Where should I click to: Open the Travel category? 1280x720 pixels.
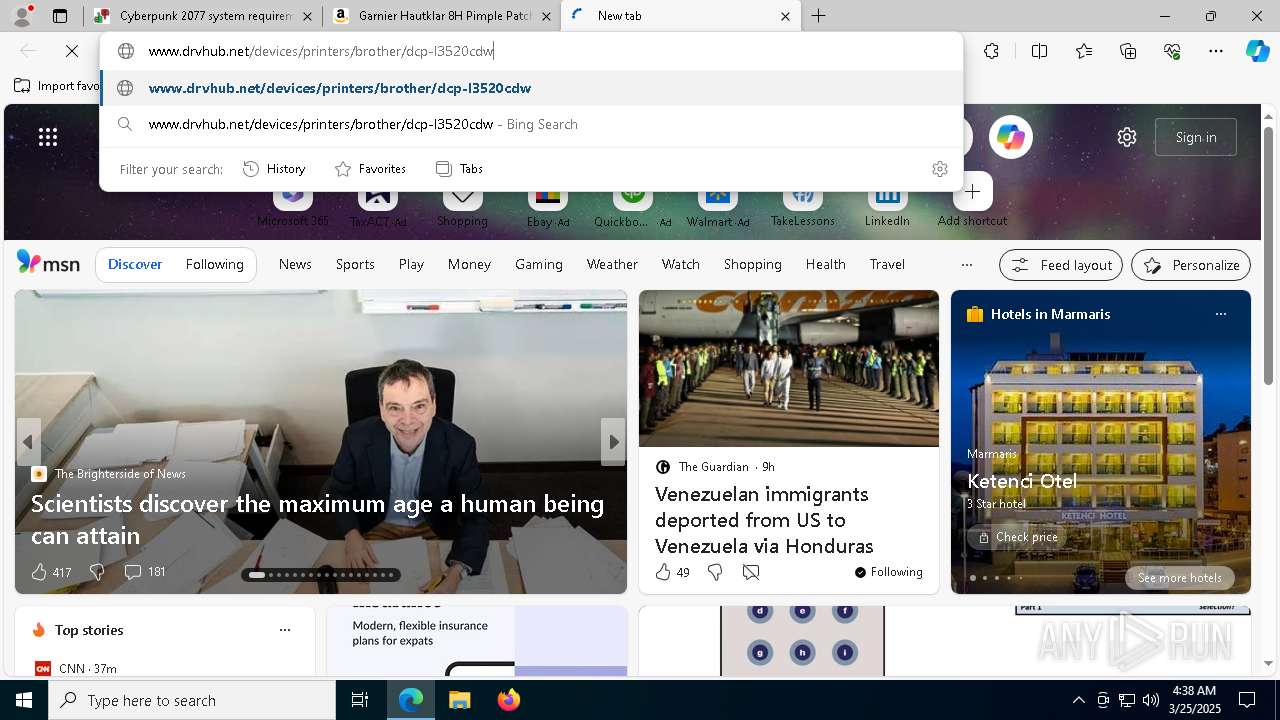887,265
